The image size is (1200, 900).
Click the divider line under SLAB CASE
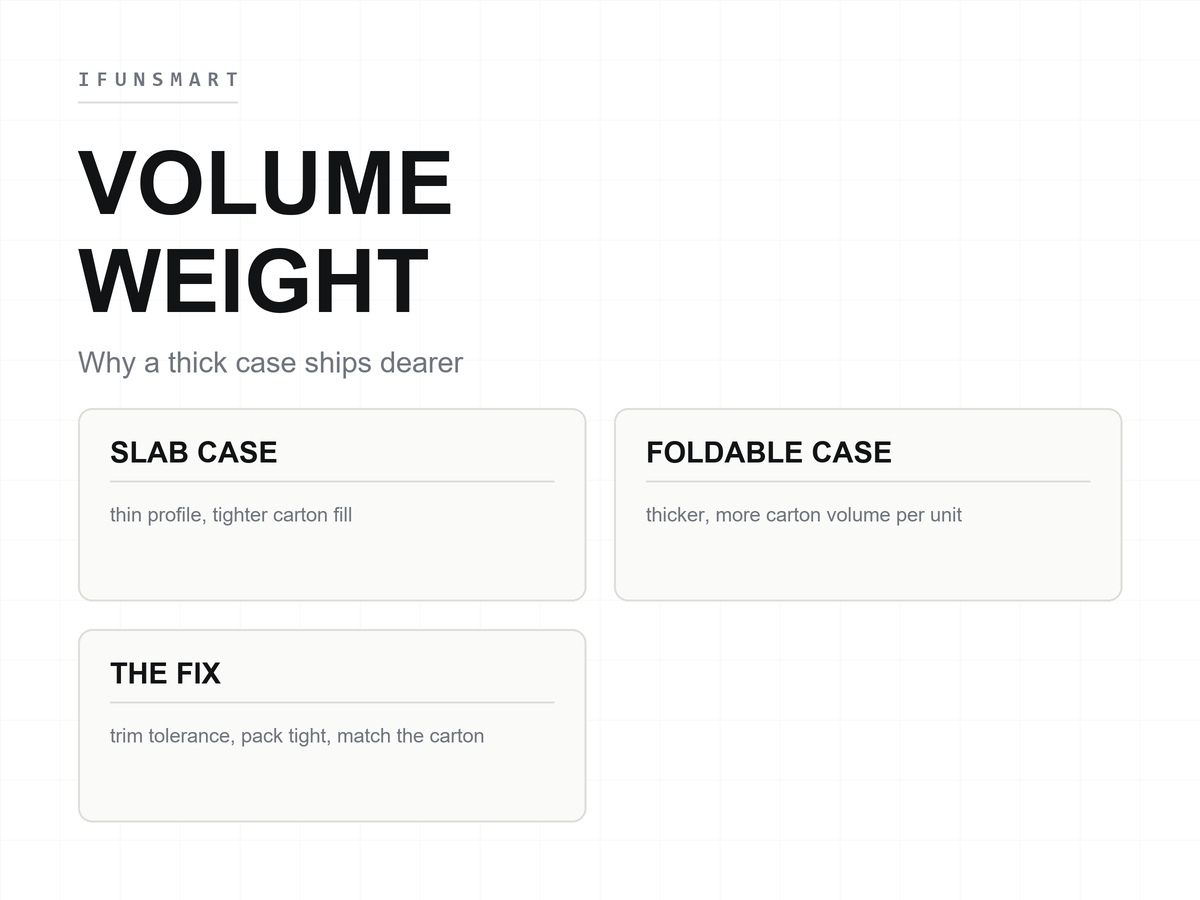point(332,481)
